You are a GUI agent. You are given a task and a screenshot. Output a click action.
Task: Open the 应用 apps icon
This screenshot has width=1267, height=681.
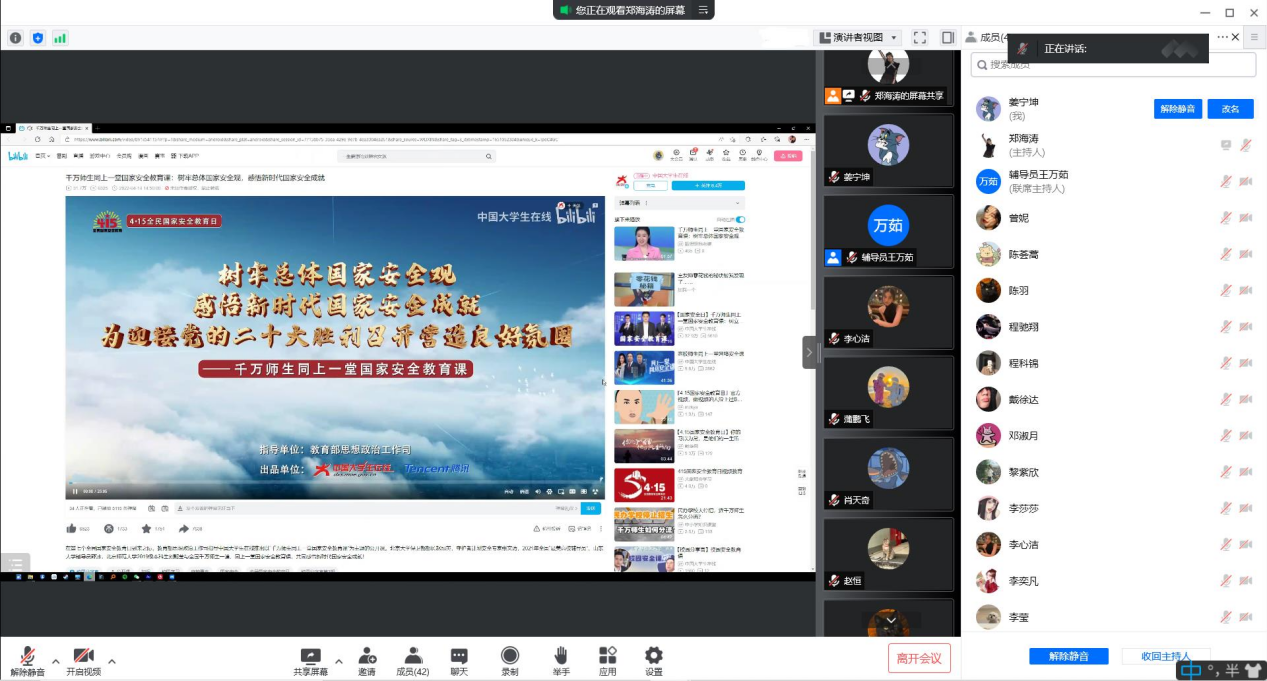point(608,656)
